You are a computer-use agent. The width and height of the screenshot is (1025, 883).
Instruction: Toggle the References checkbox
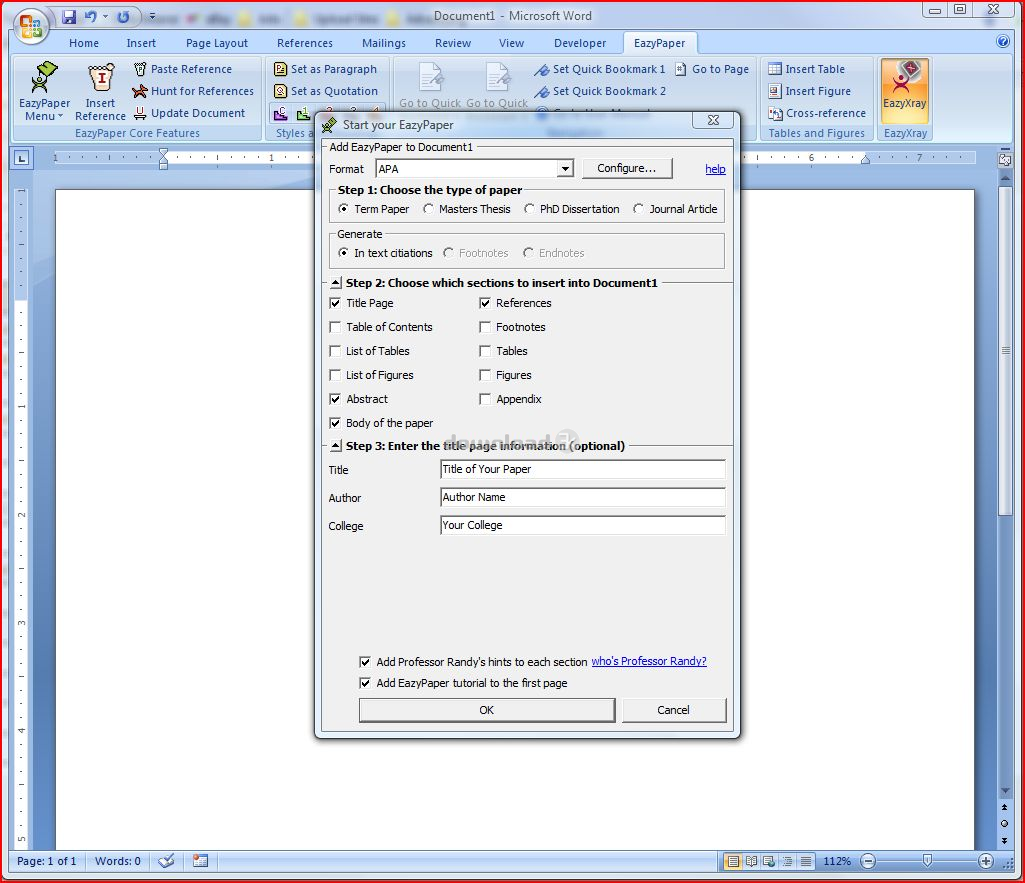(x=485, y=303)
